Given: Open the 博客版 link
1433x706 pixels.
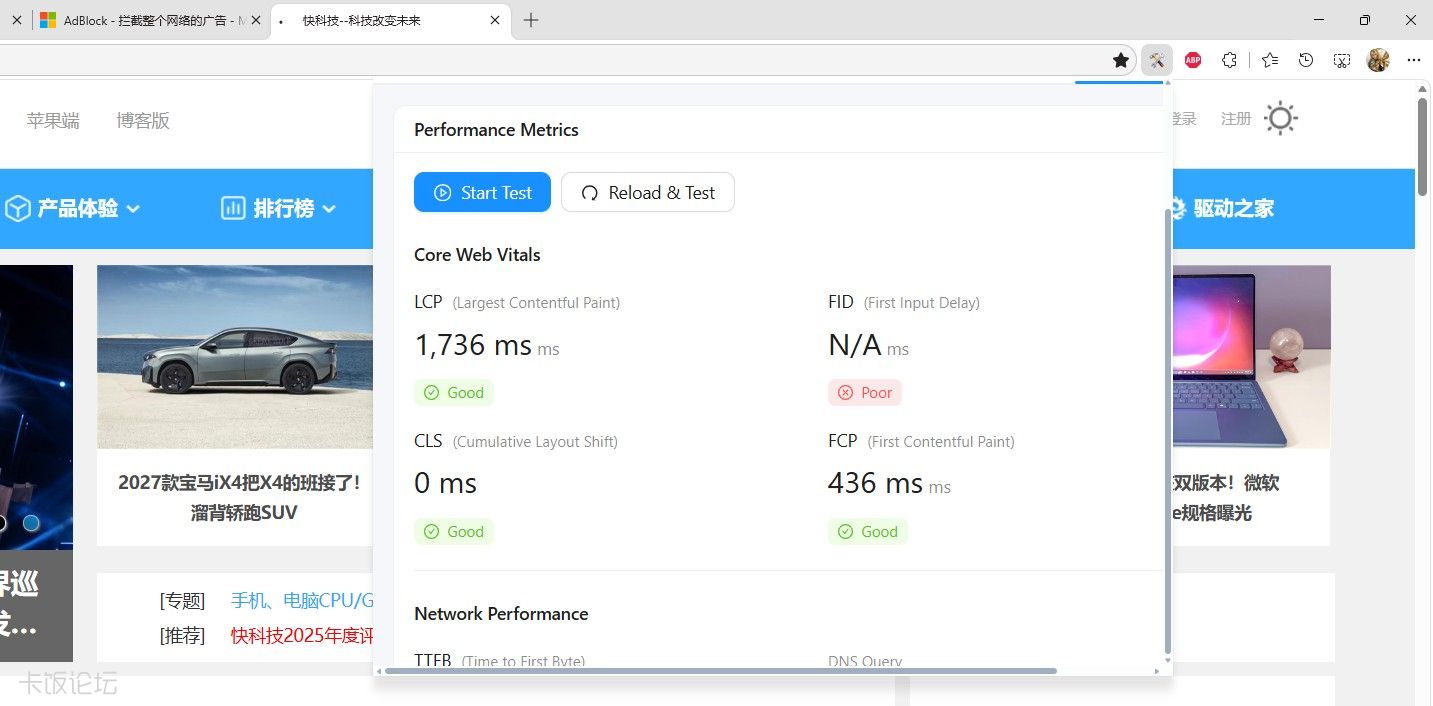Looking at the screenshot, I should (143, 120).
